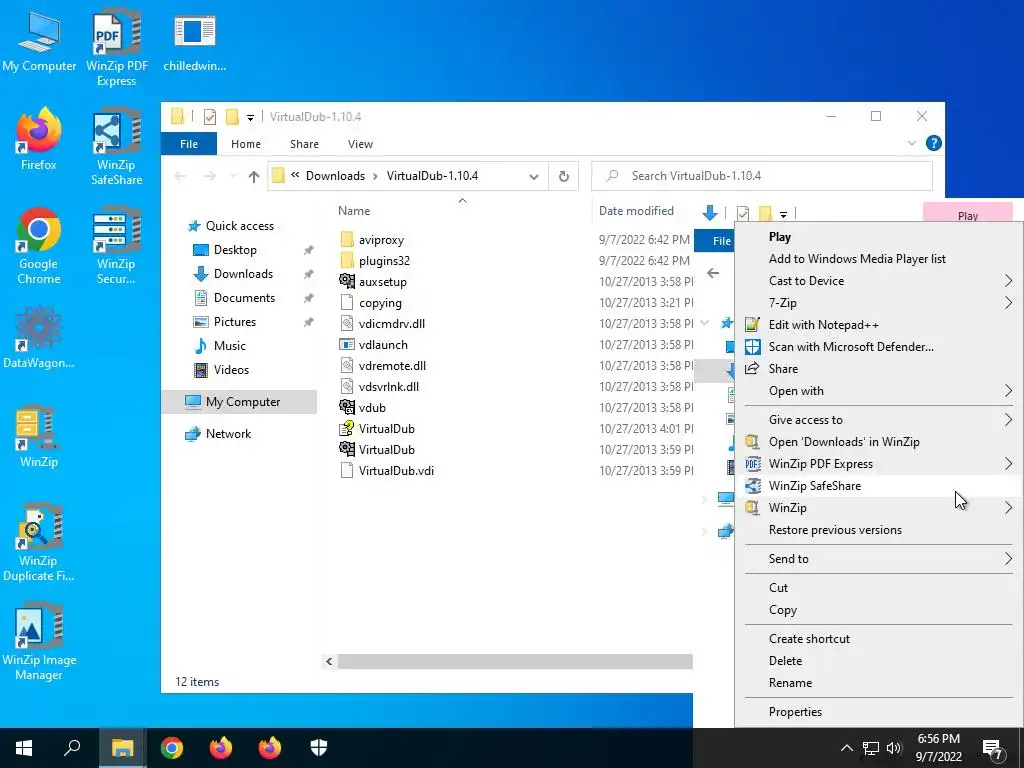Viewport: 1024px width, 768px height.
Task: Expand the Give access to submenu
Action: [x=879, y=420]
